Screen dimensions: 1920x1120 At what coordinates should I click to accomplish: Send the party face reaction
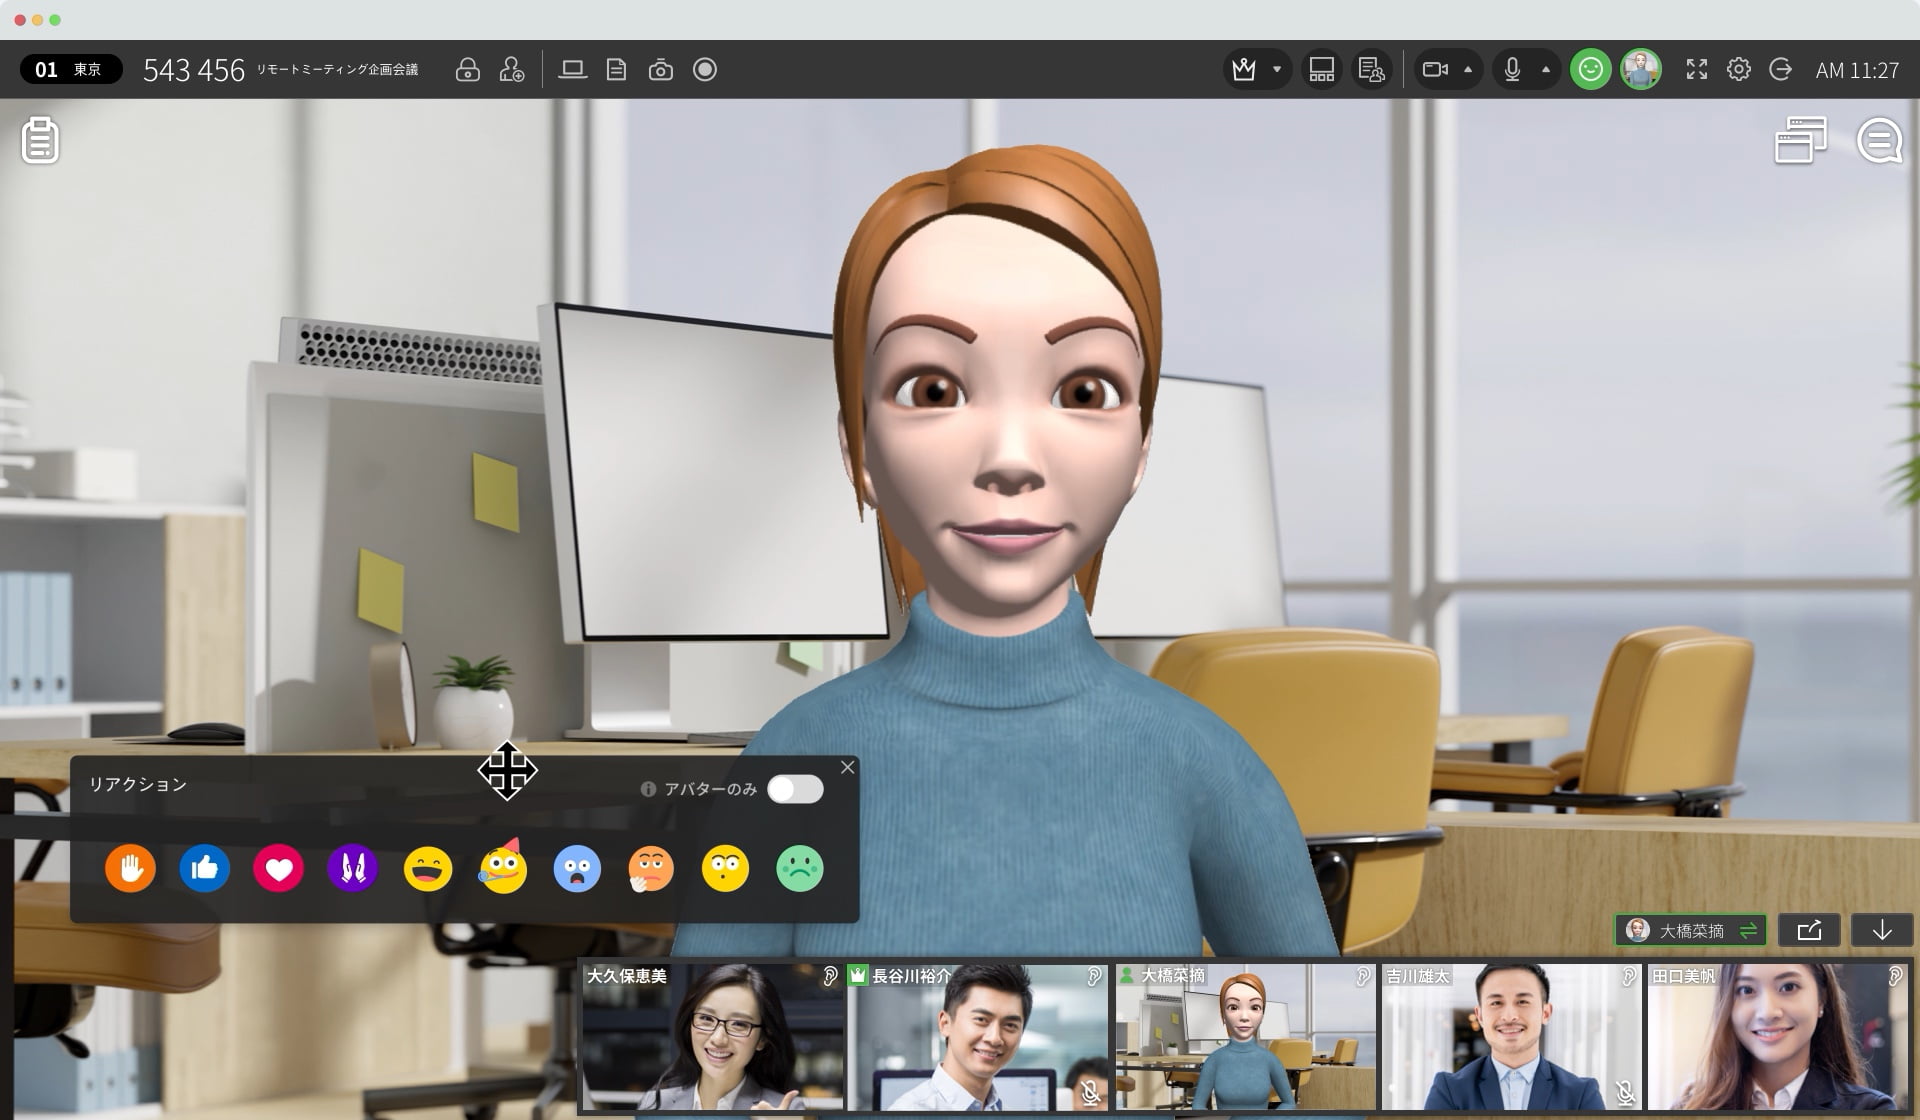click(x=503, y=866)
